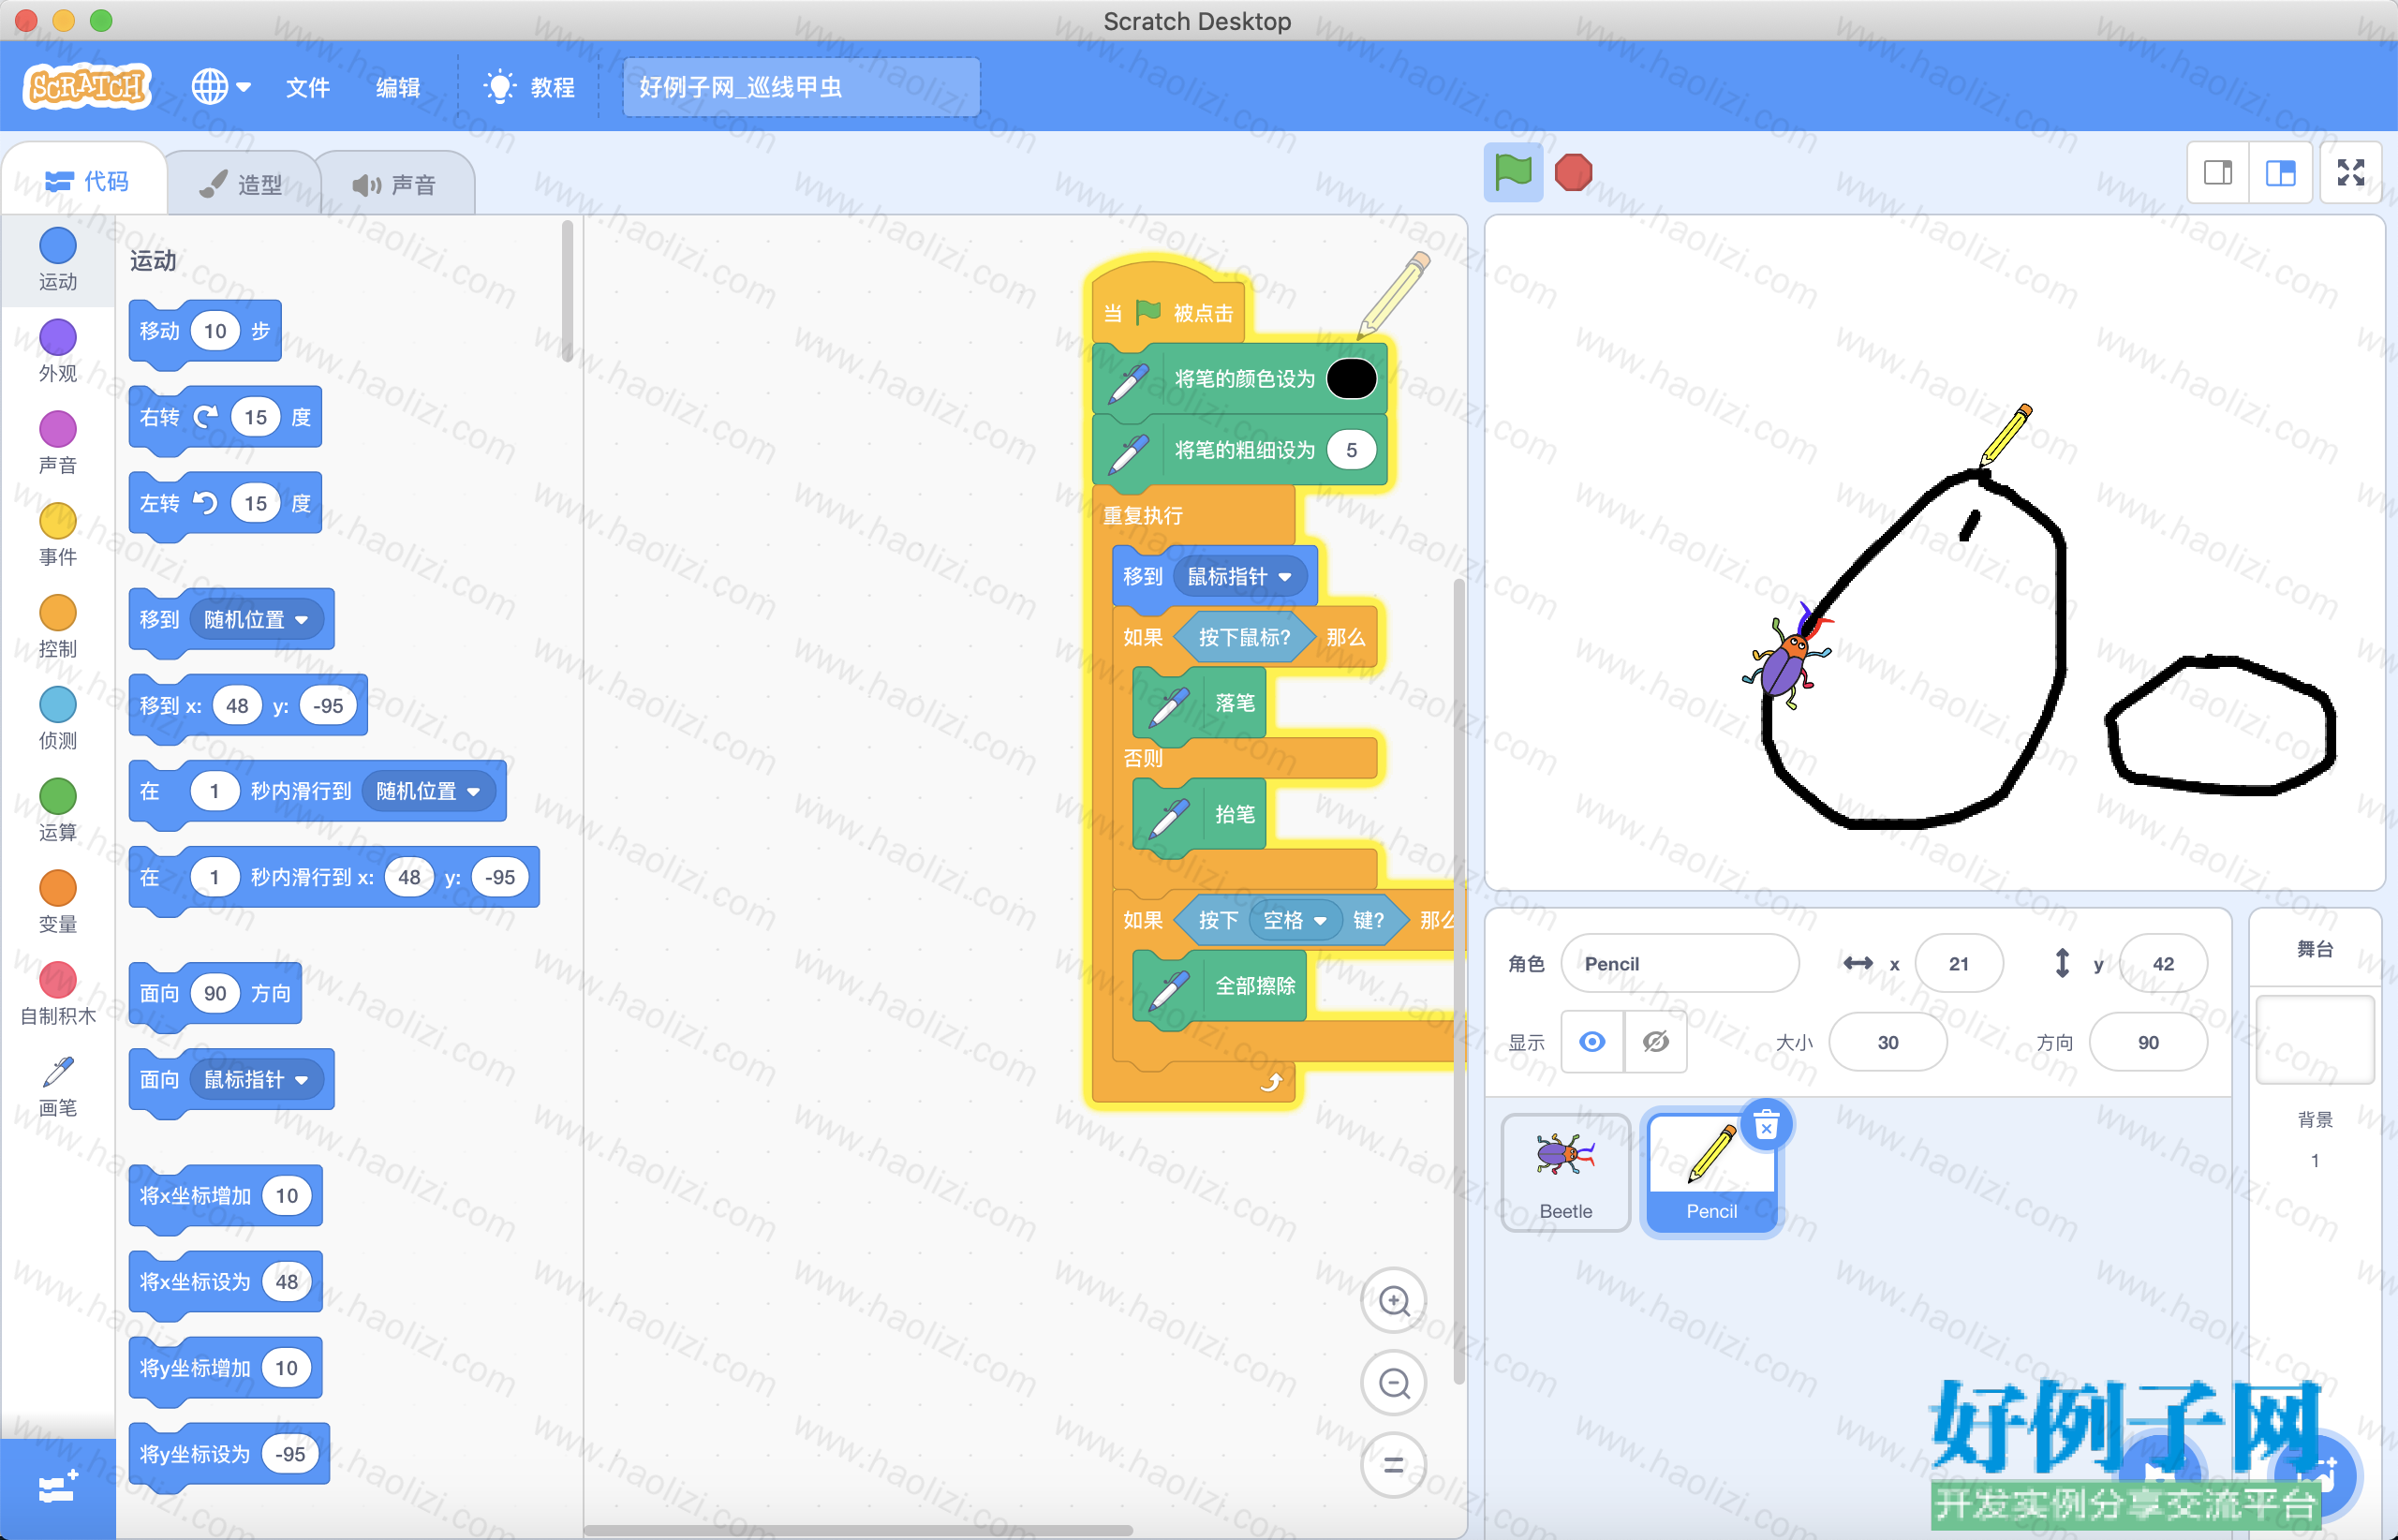2398x1540 pixels.
Task: Select the 变量 variables category
Action: [58, 903]
